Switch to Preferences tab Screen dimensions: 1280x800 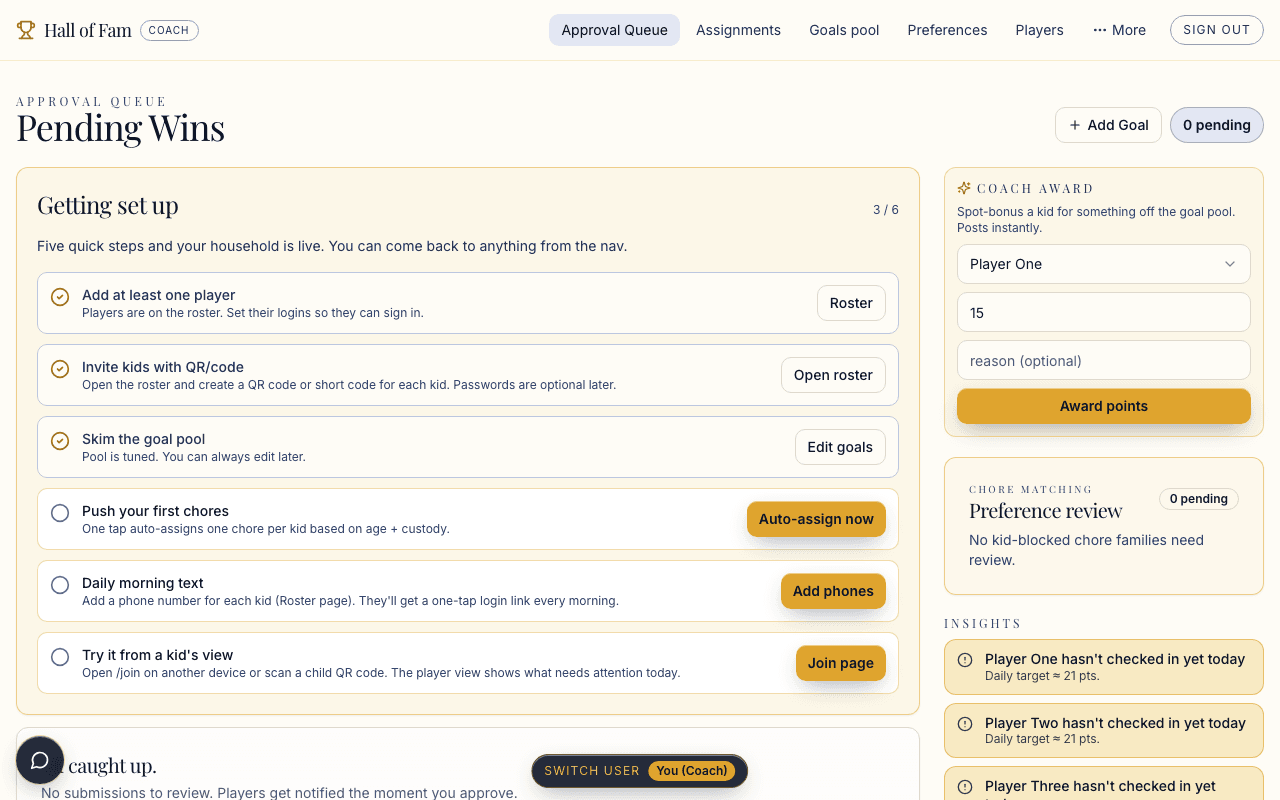[947, 30]
